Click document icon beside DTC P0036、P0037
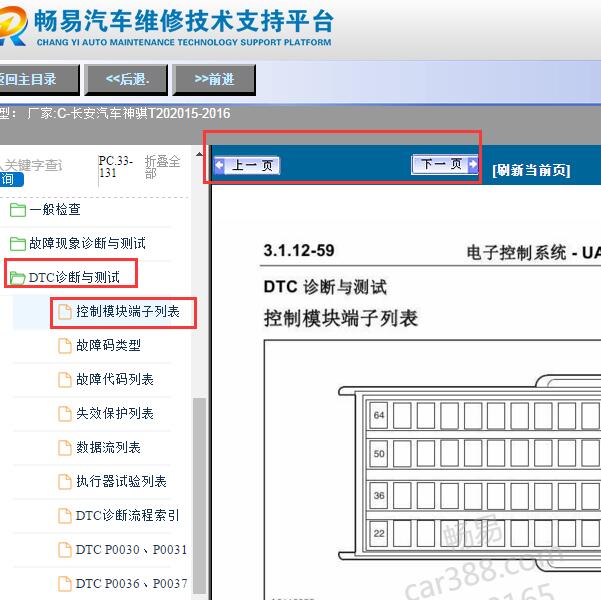The height and width of the screenshot is (600, 601). (65, 584)
